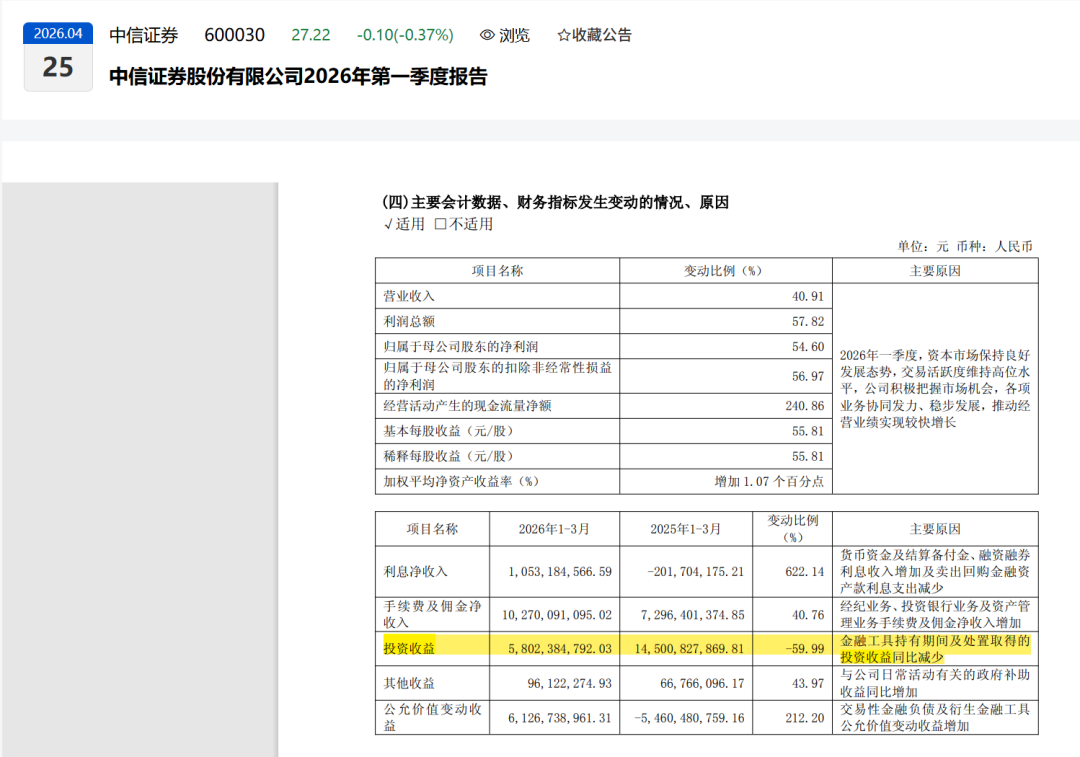Click the amount -201,704,175.21

[696, 572]
